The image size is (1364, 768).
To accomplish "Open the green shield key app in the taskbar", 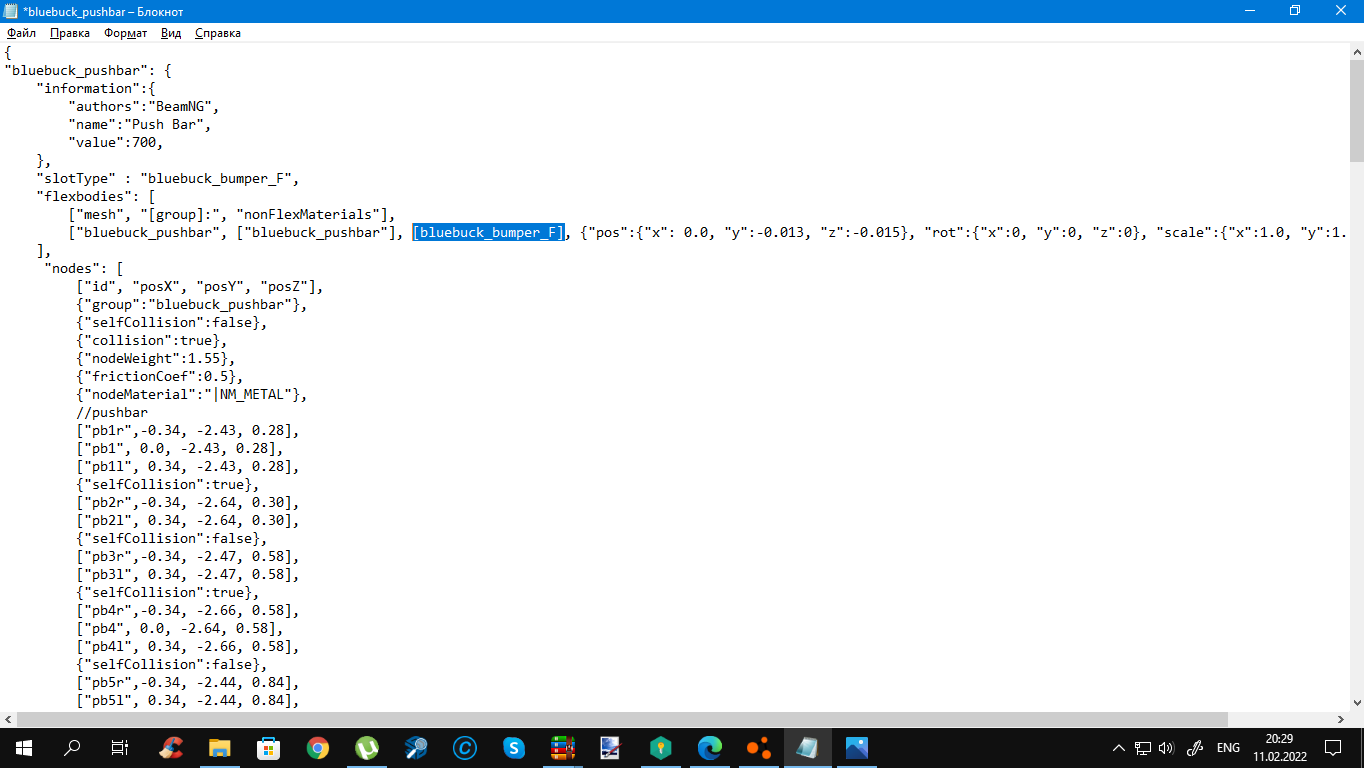I will point(661,747).
